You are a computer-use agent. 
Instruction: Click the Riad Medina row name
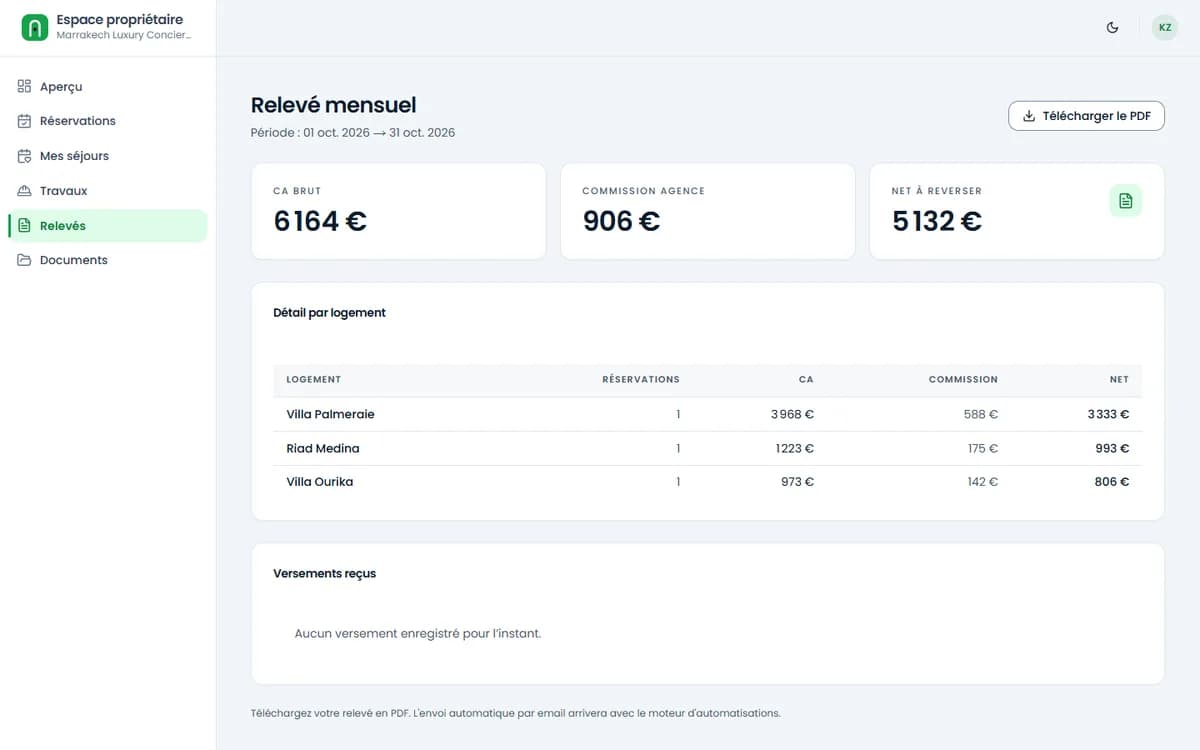323,448
